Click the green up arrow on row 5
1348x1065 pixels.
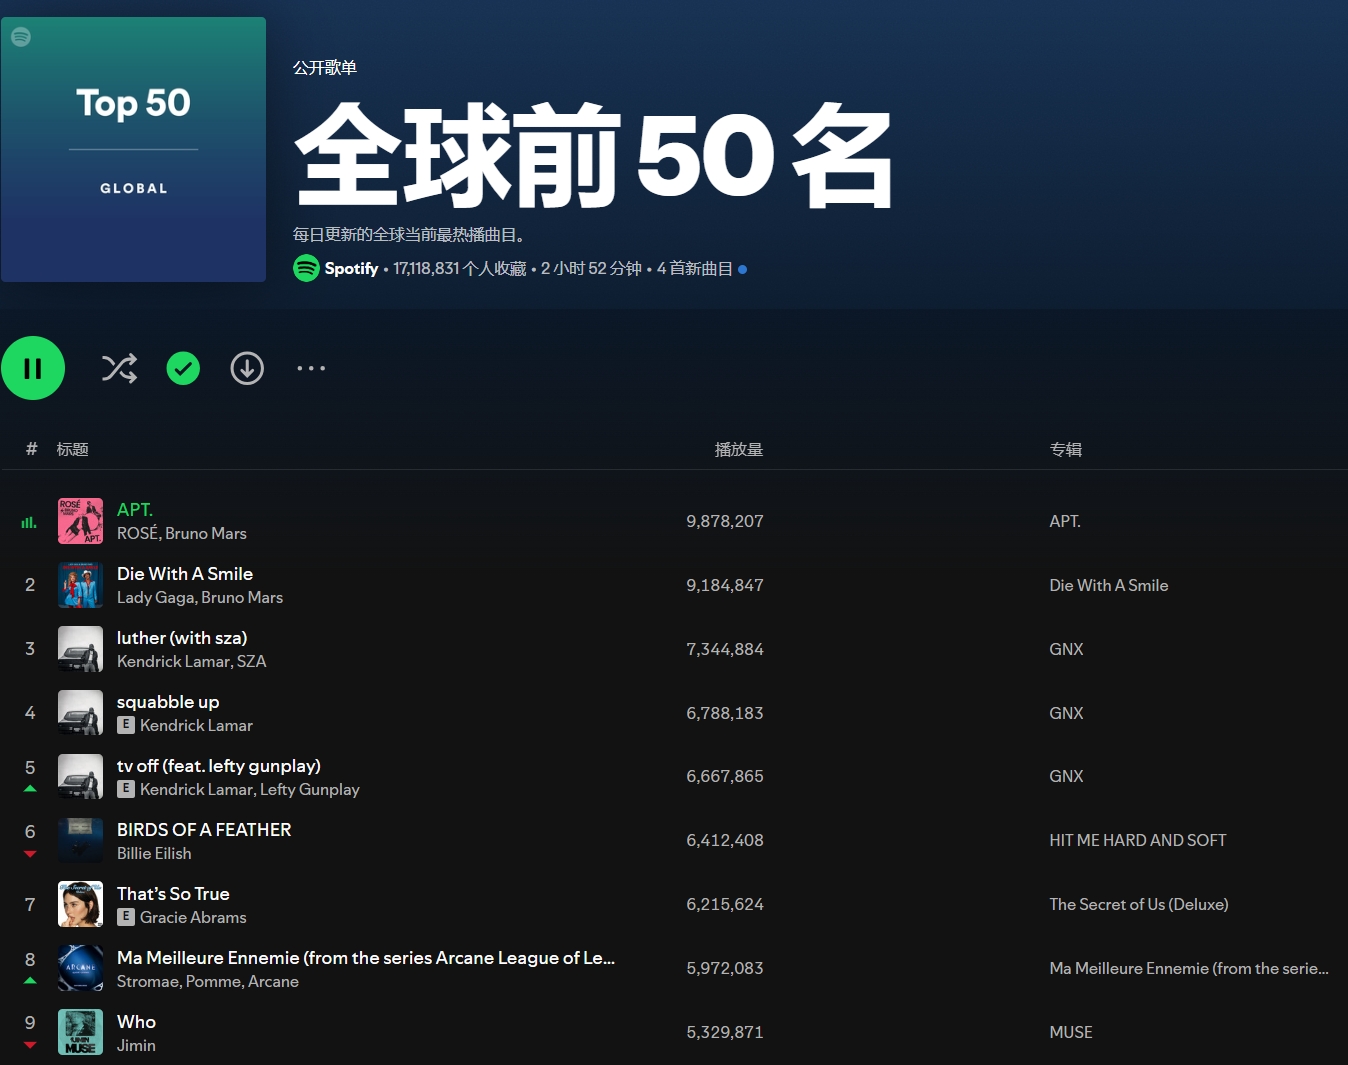[30, 789]
